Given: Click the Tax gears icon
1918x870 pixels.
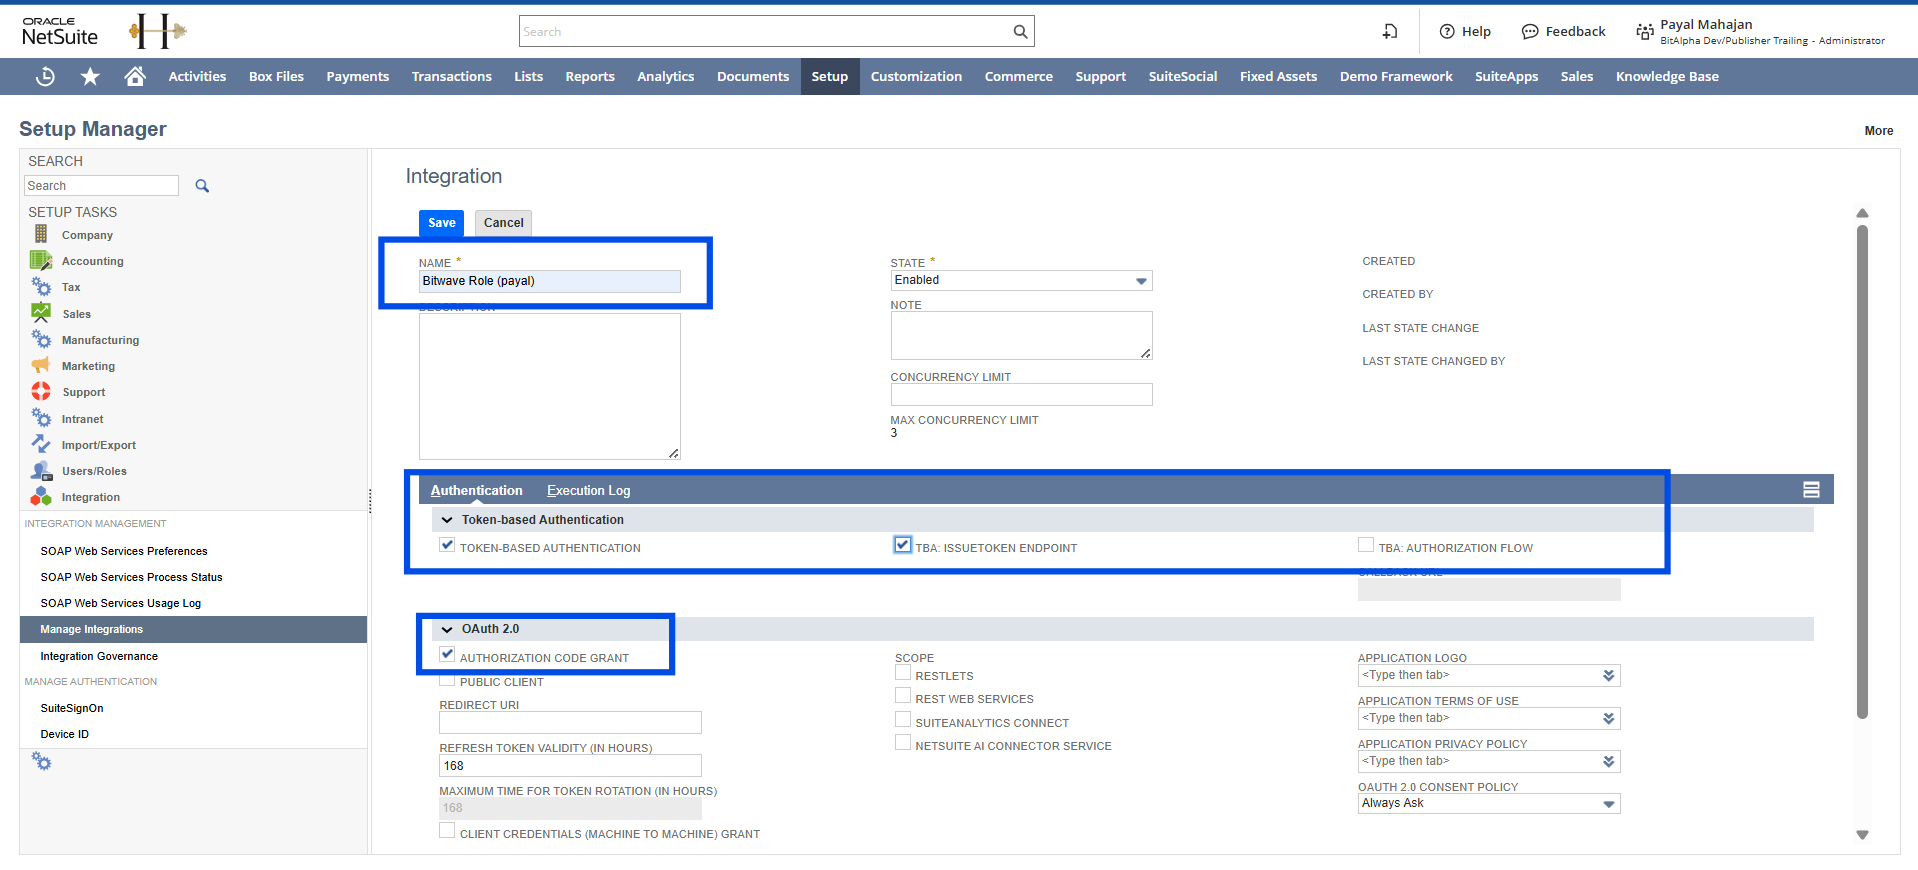Looking at the screenshot, I should (41, 287).
